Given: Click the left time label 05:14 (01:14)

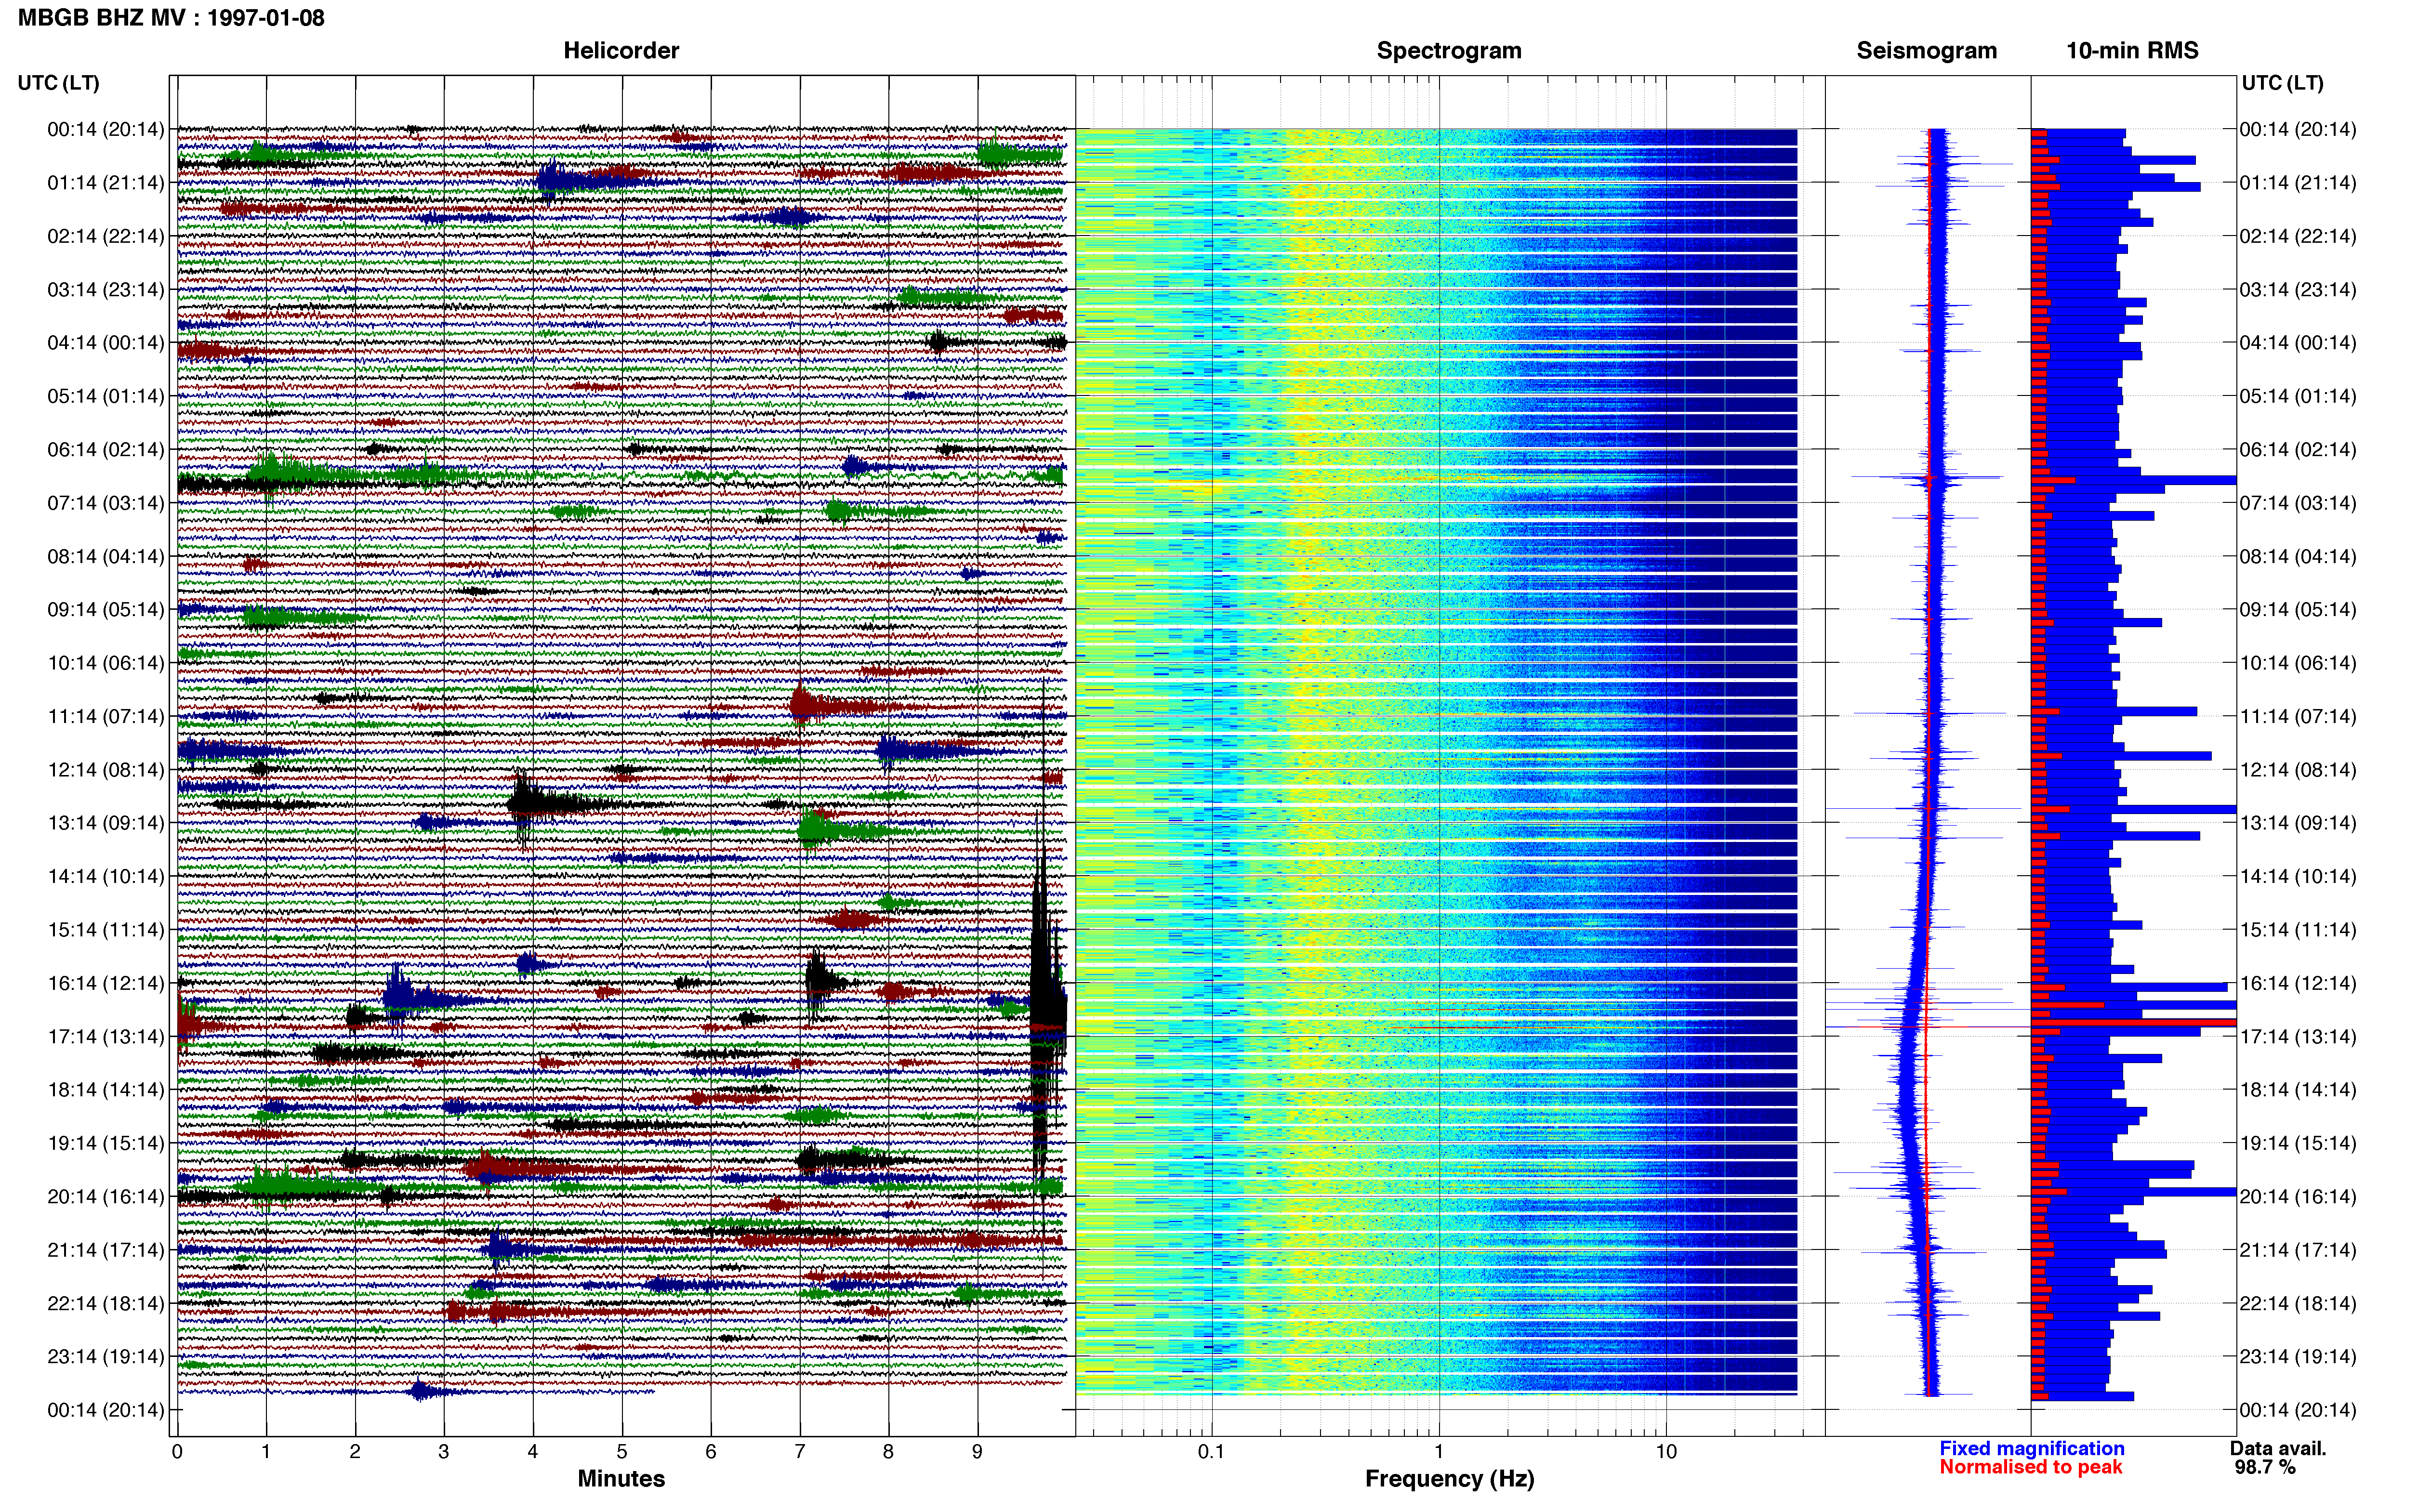Looking at the screenshot, I should coord(106,396).
